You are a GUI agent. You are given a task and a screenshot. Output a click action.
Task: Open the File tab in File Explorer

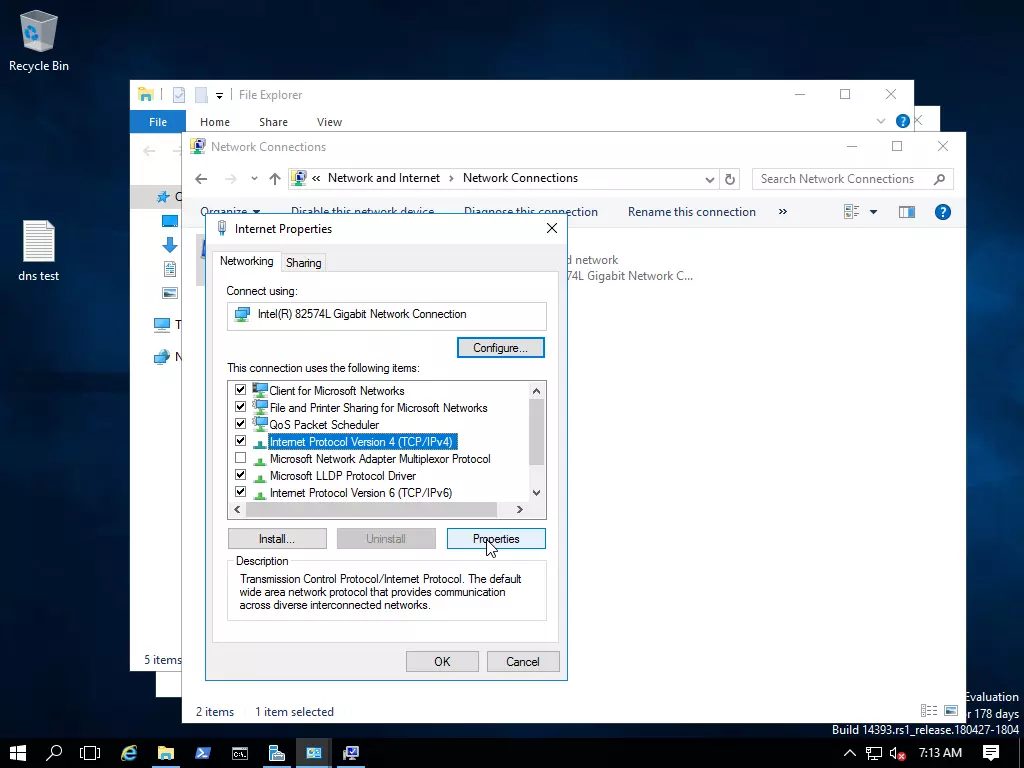[x=158, y=121]
